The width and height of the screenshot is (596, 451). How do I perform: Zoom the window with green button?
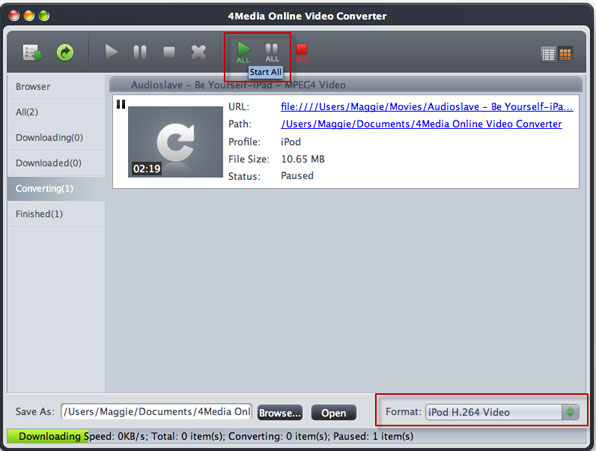tap(44, 16)
